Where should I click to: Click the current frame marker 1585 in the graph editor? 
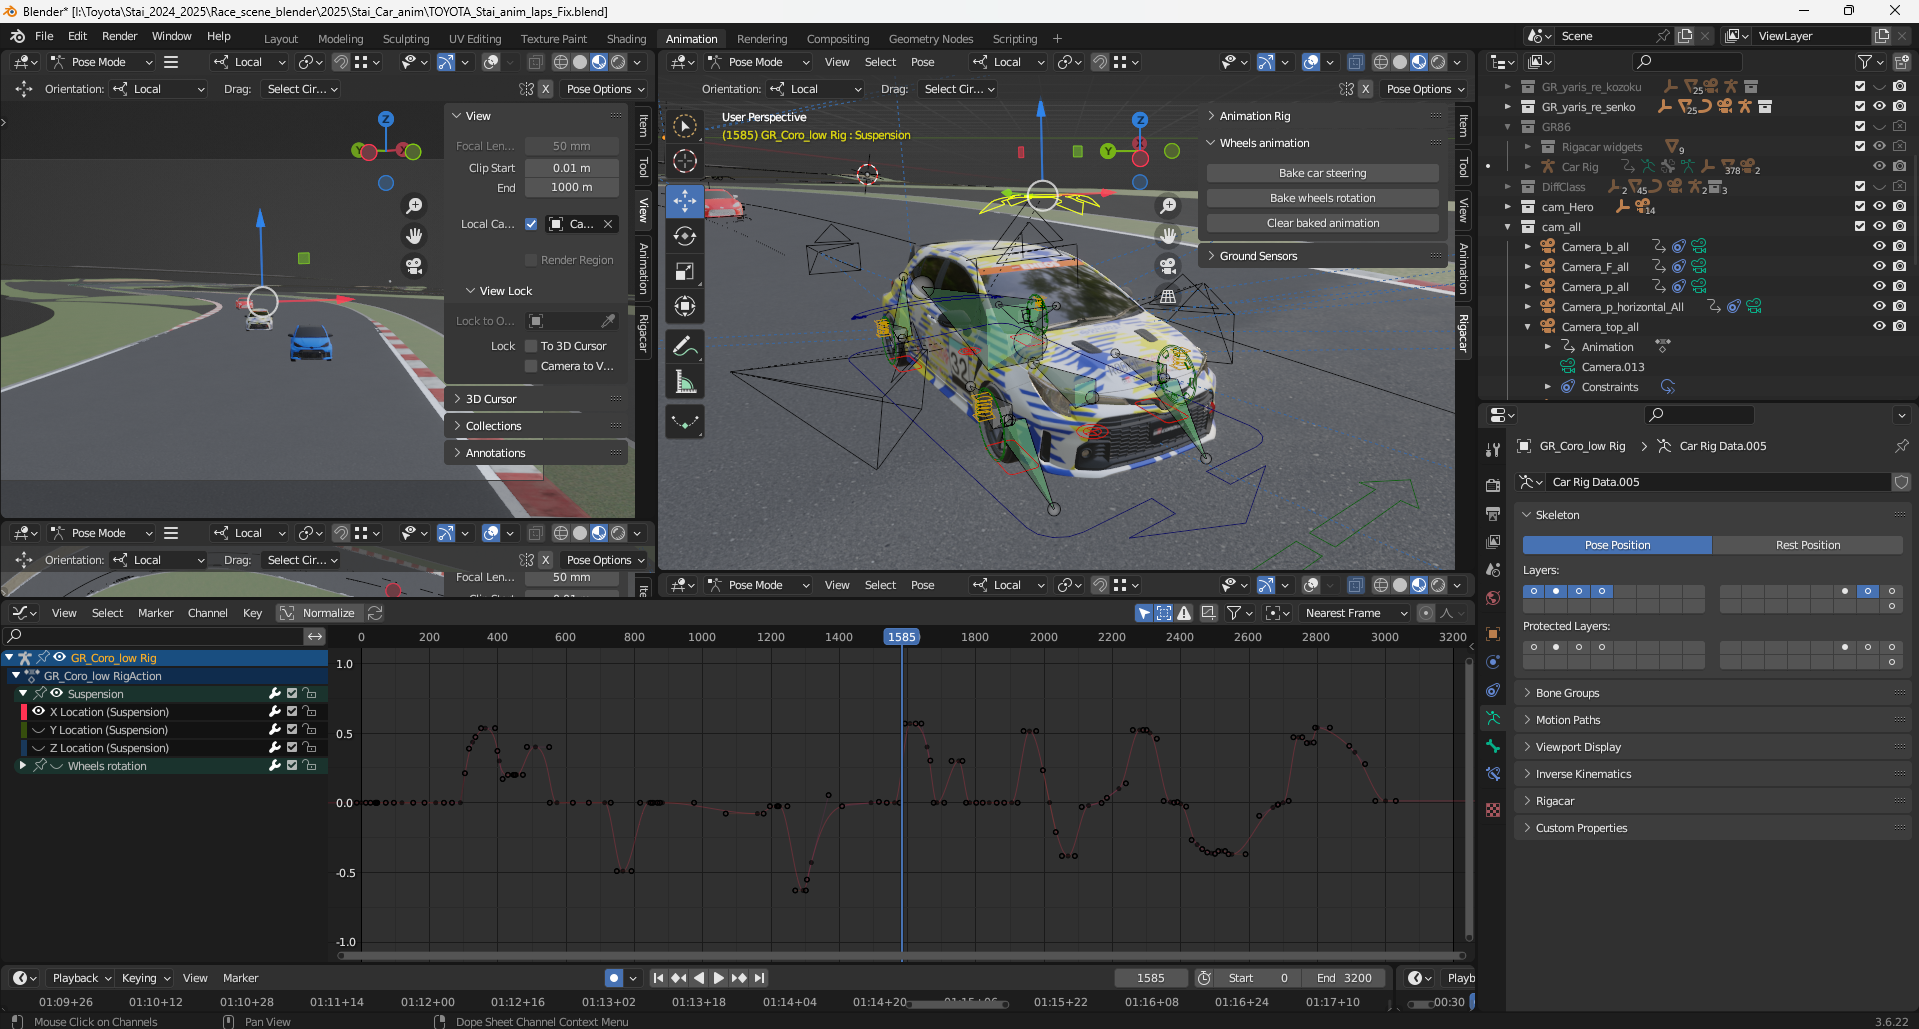901,637
